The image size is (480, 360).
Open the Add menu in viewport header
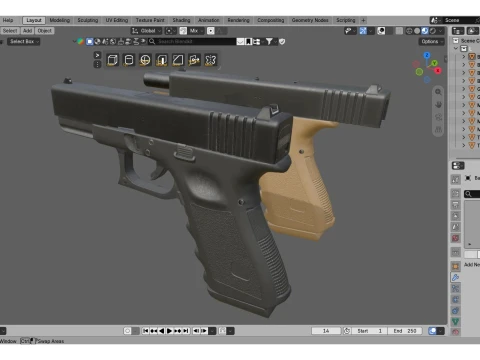[x=27, y=31]
